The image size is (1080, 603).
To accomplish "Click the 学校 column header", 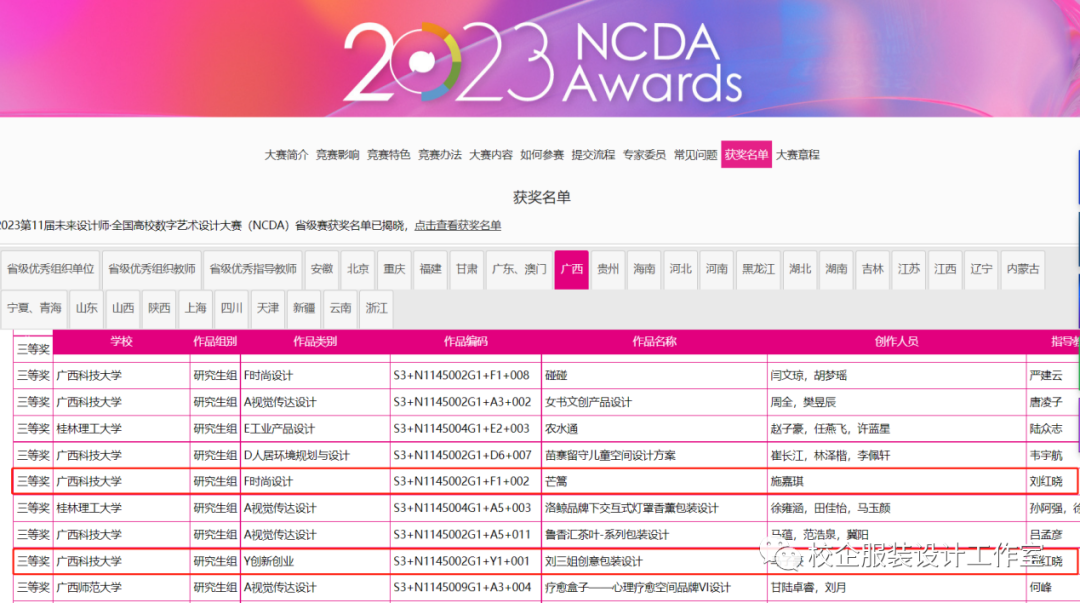I will click(x=121, y=341).
